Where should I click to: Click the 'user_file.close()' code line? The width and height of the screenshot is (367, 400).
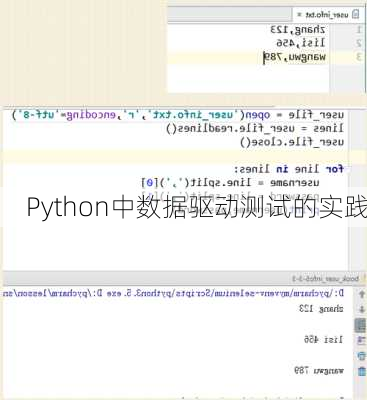click(x=292, y=142)
